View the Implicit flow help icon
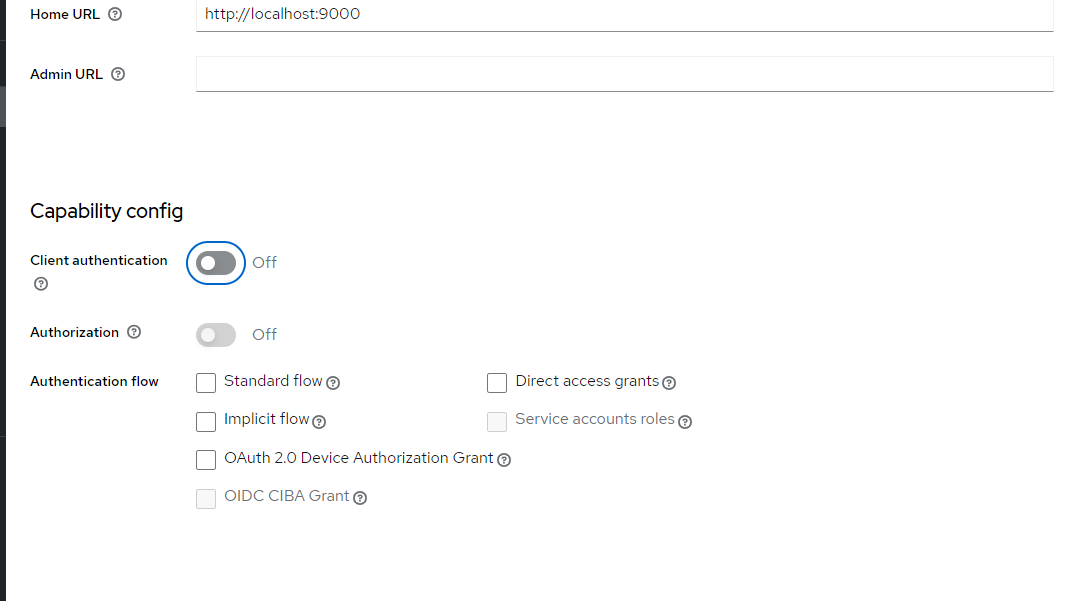The image size is (1068, 601). [318, 422]
